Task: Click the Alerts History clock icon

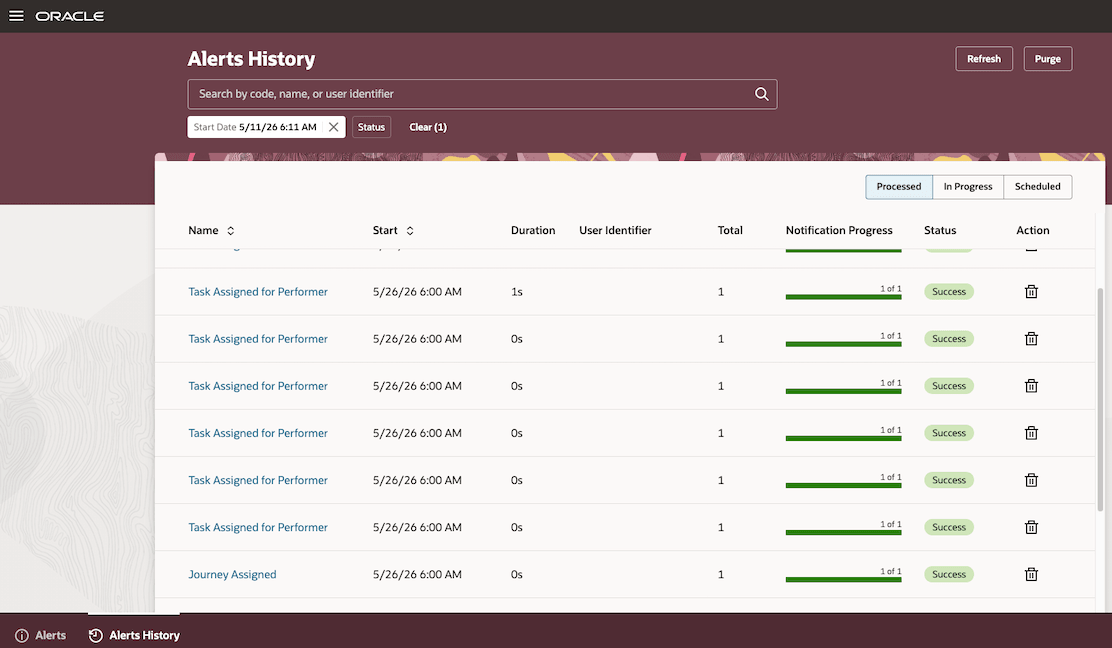Action: pyautogui.click(x=96, y=635)
